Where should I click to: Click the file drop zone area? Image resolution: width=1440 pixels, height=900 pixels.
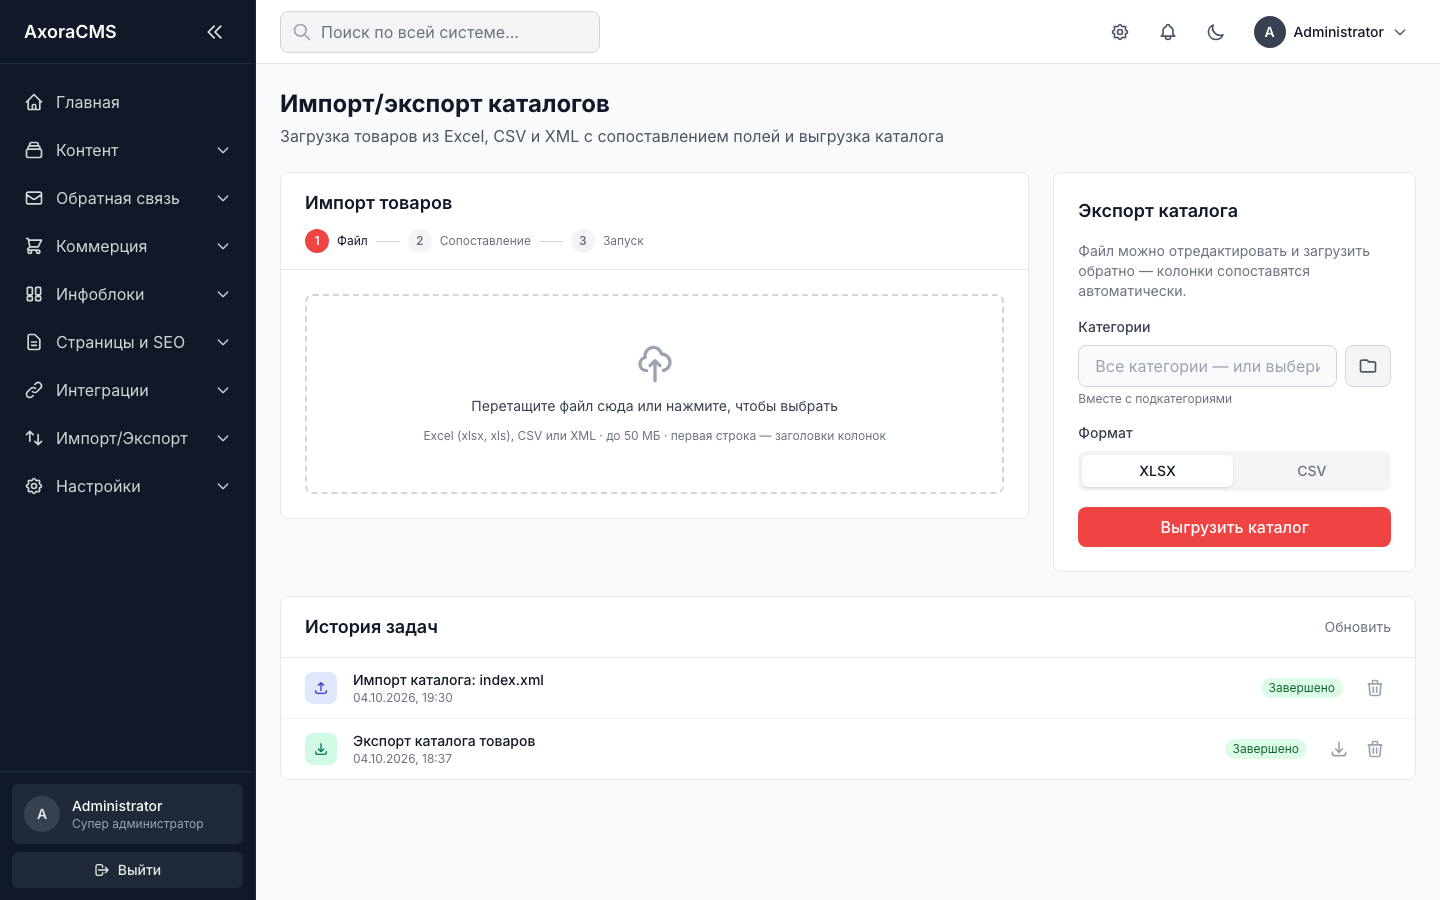pos(654,394)
